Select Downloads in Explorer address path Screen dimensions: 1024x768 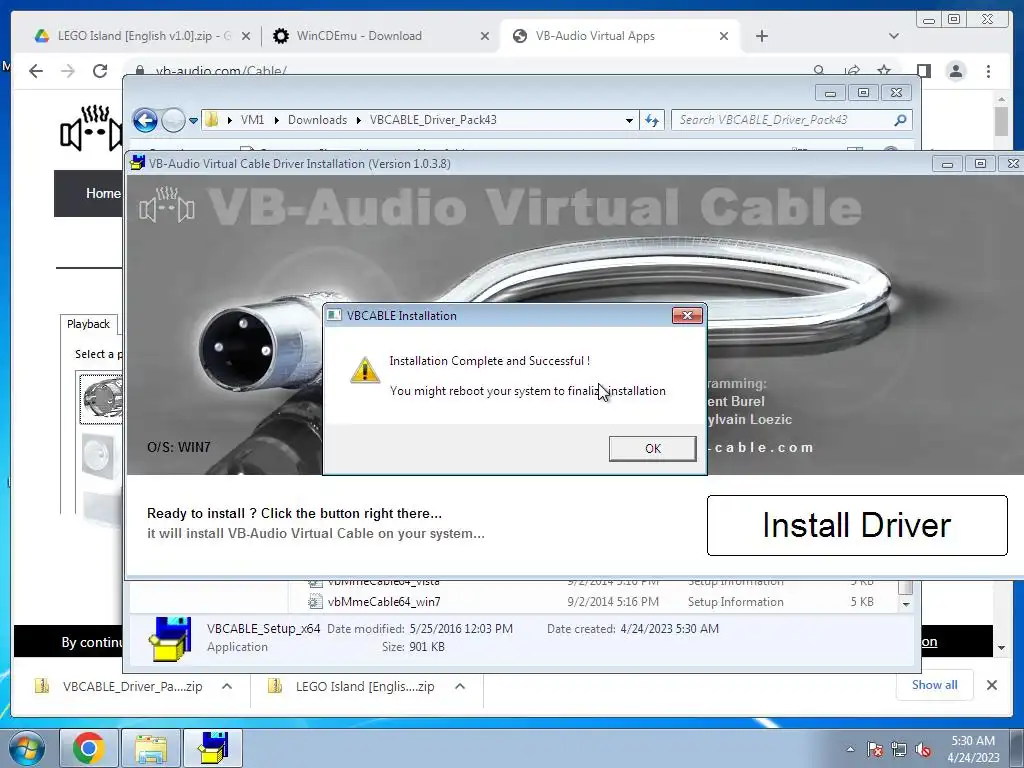click(317, 120)
